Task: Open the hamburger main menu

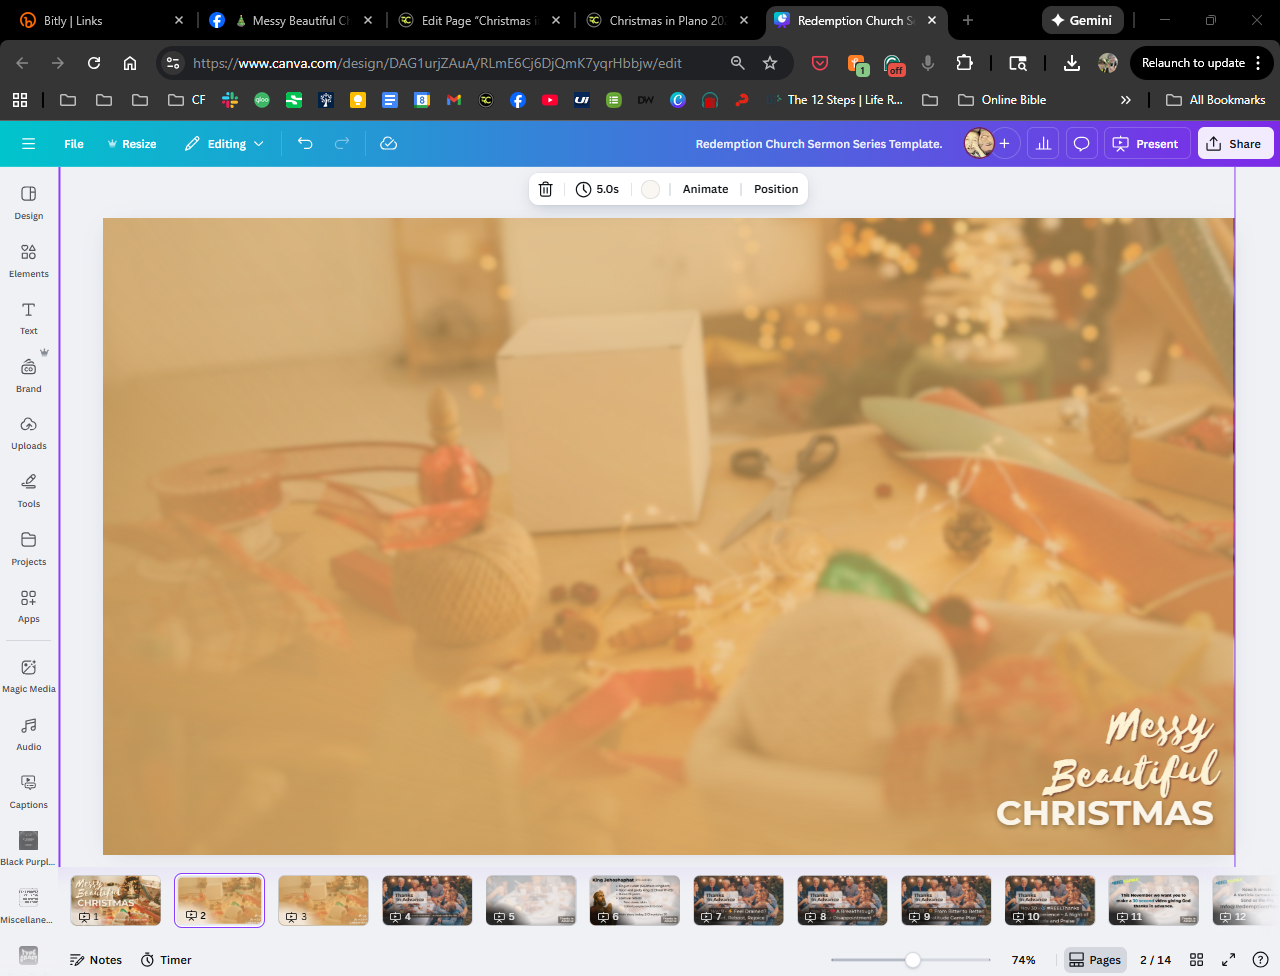Action: tap(29, 144)
